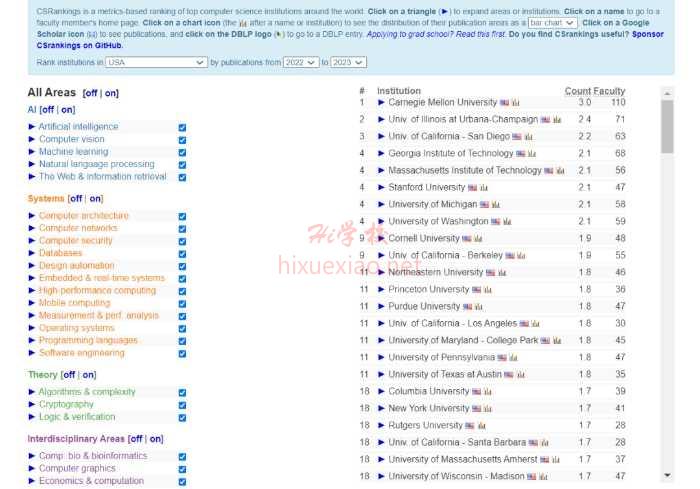Click the Programming languages area link
700x489 pixels.
point(88,340)
